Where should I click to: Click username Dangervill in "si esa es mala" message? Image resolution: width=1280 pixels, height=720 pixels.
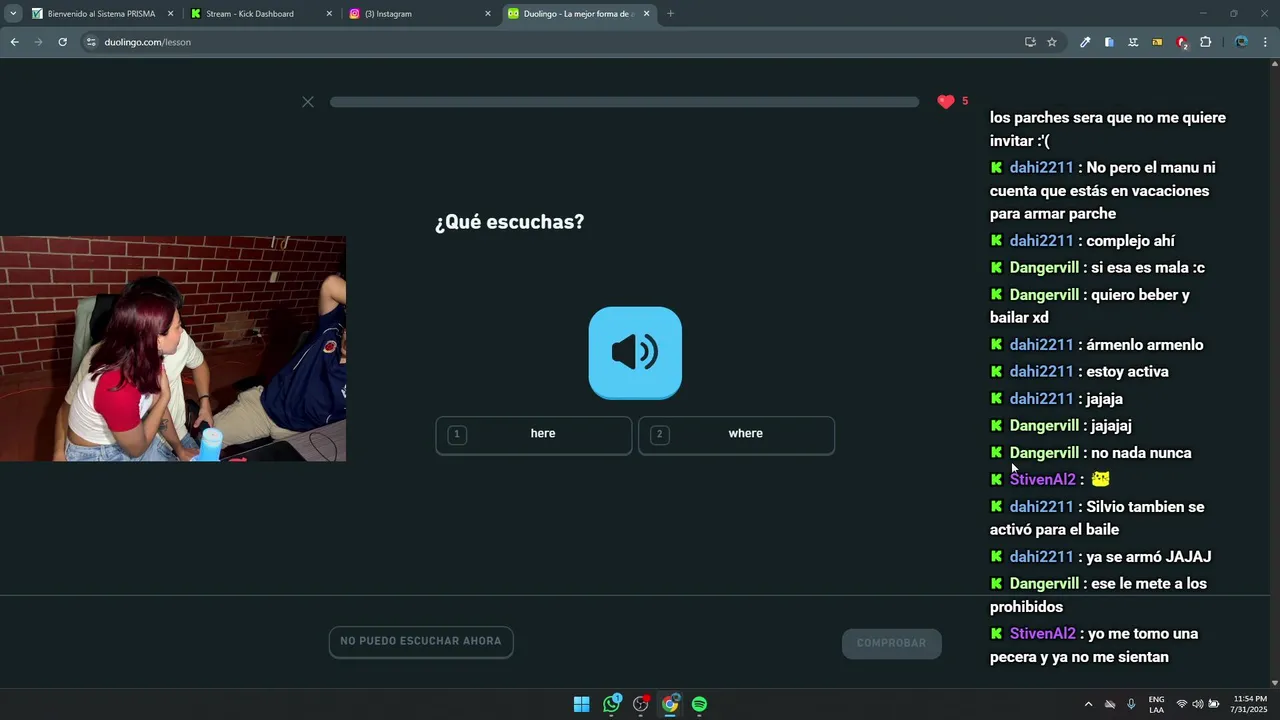(x=1044, y=268)
